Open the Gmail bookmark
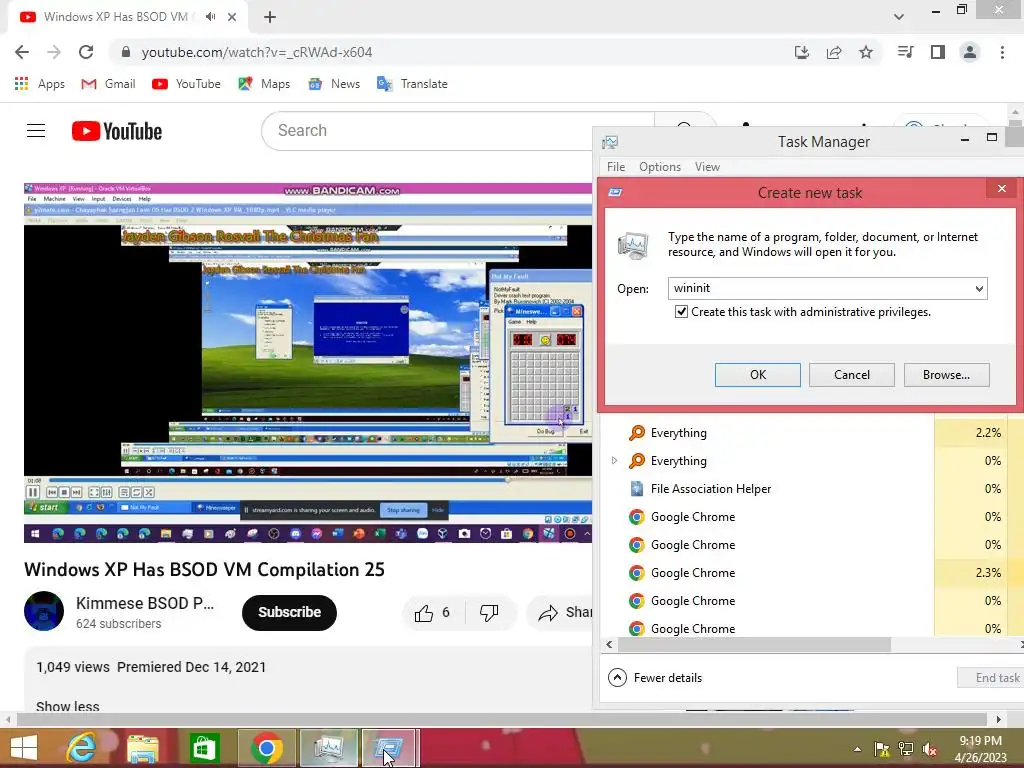The width and height of the screenshot is (1024, 768). coord(108,84)
